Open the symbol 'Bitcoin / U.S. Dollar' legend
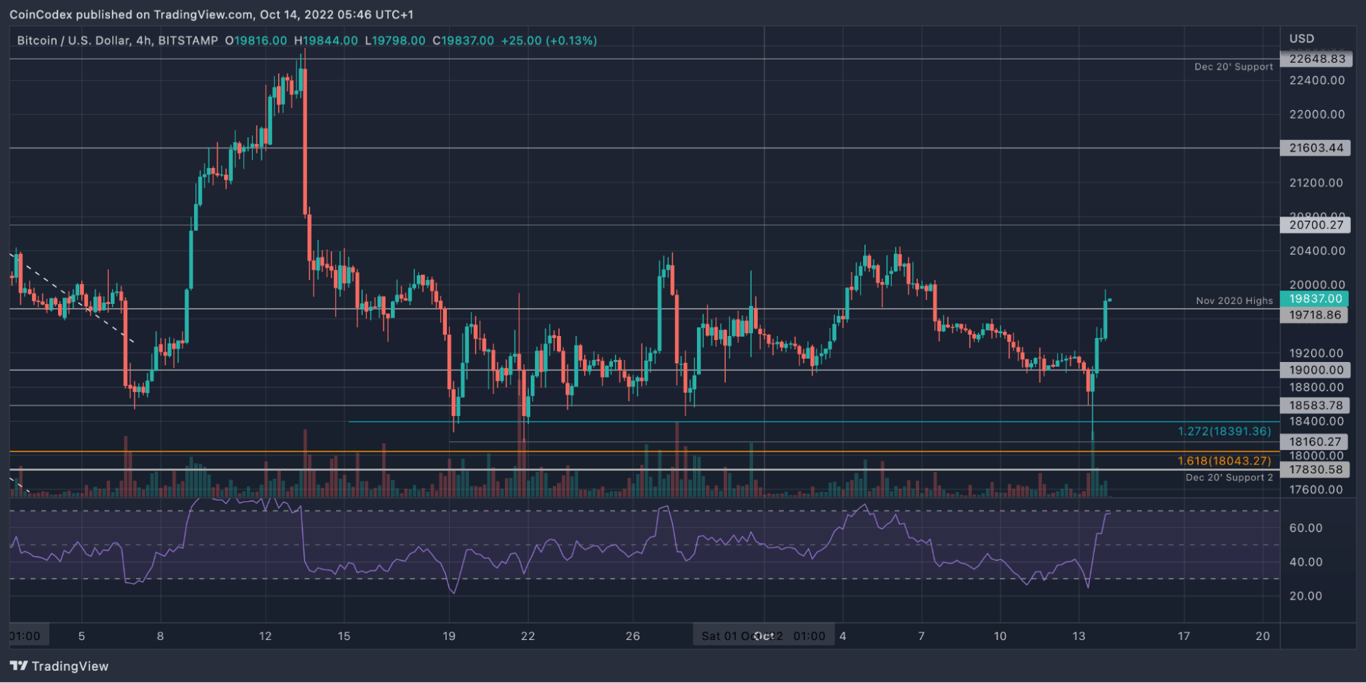The width and height of the screenshot is (1366, 683). click(75, 41)
